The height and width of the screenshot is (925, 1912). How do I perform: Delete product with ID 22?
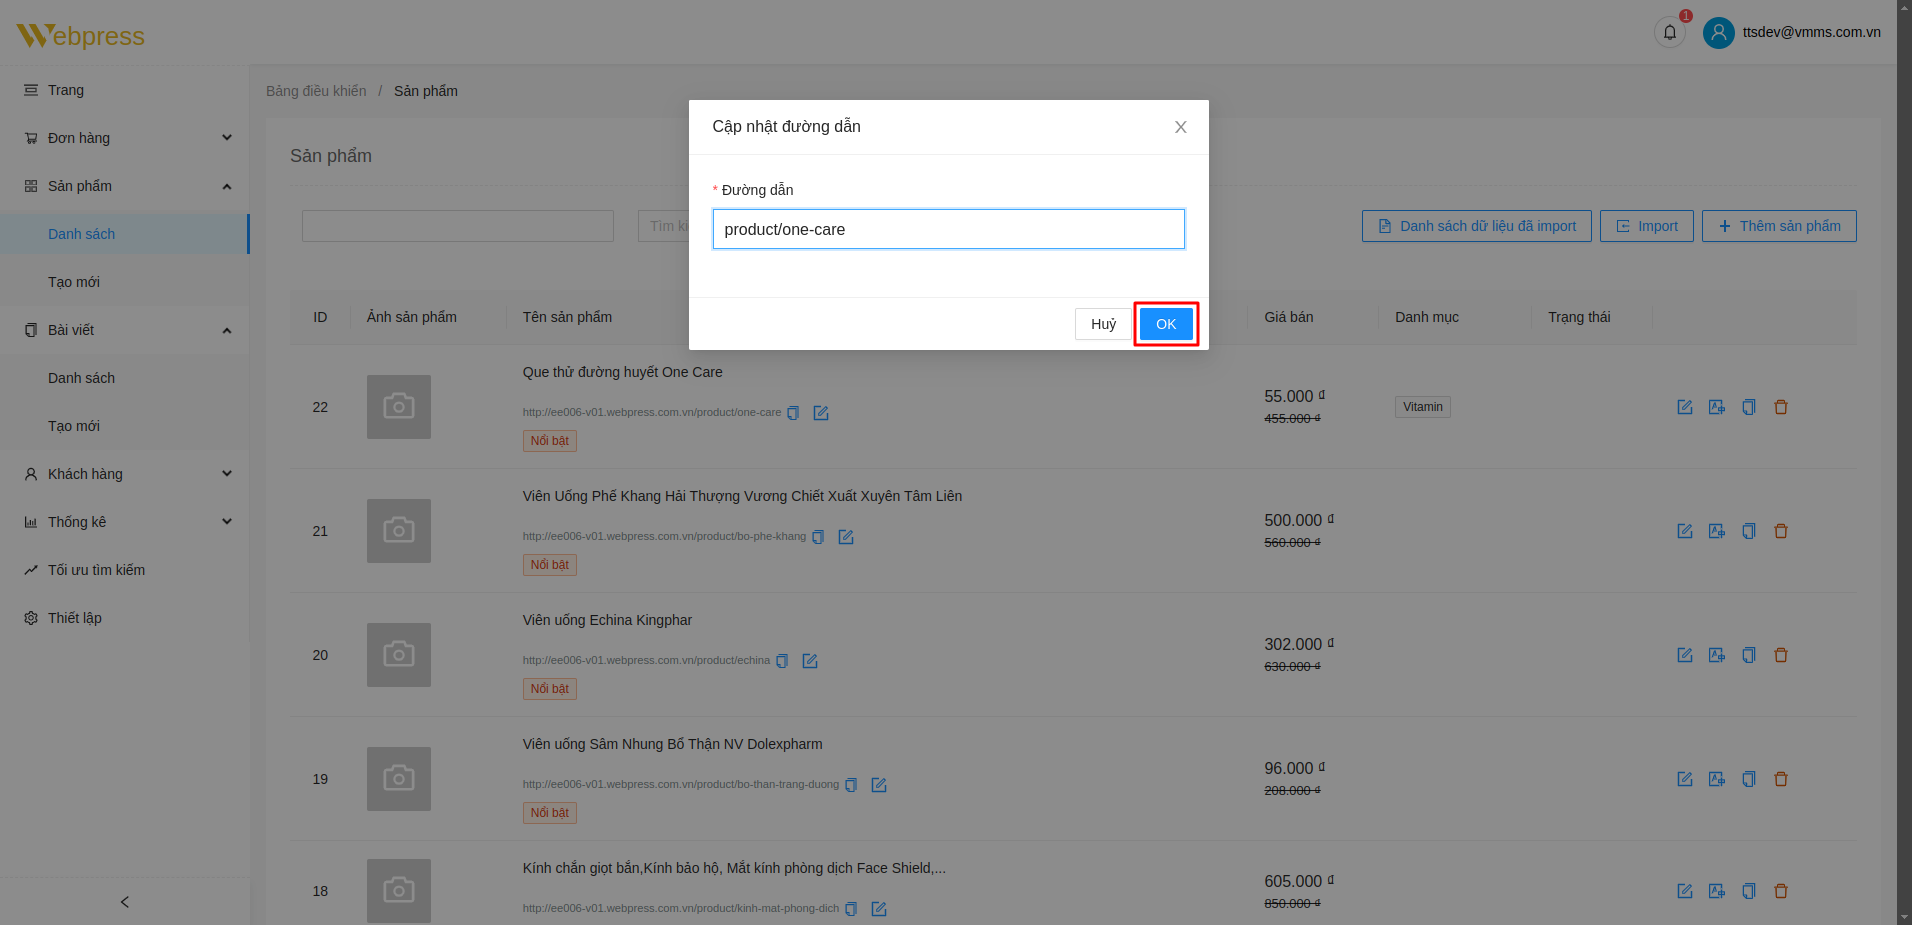(x=1780, y=407)
